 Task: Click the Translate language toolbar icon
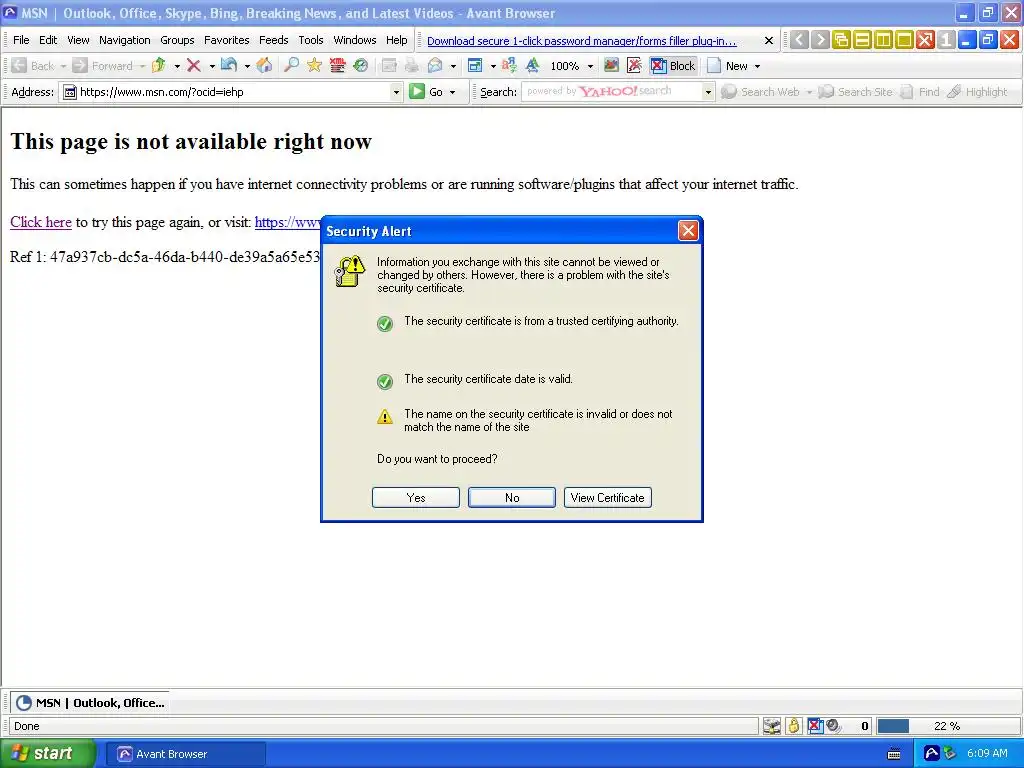(x=509, y=65)
